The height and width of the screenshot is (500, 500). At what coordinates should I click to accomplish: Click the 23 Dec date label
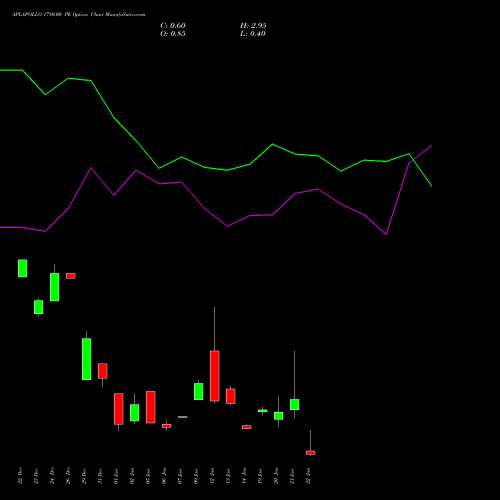point(36,476)
